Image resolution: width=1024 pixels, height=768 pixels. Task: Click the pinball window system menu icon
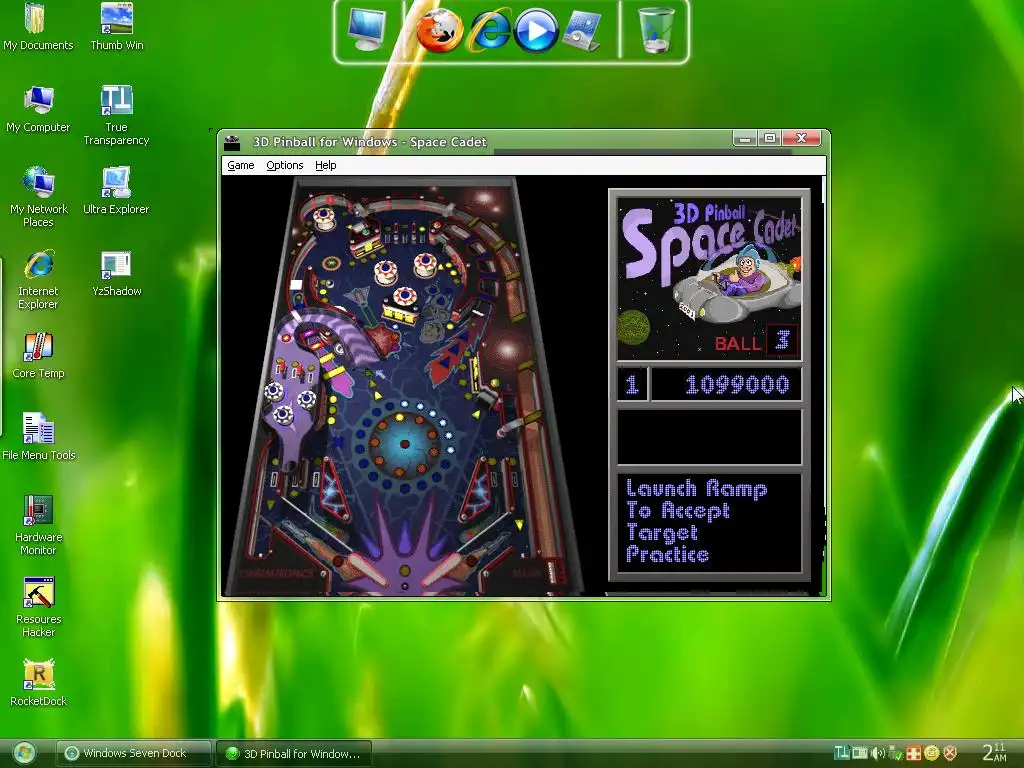tap(232, 142)
